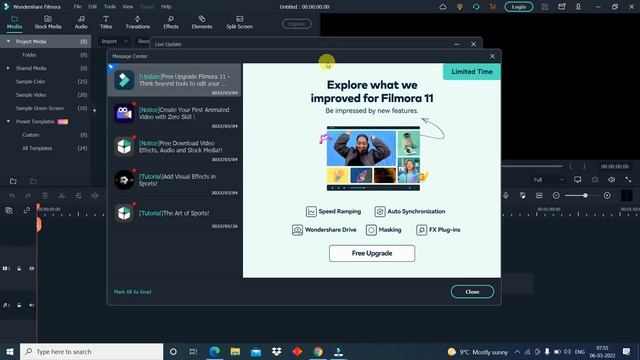Collapse the Project Media tree
The height and width of the screenshot is (360, 640).
tap(8, 42)
